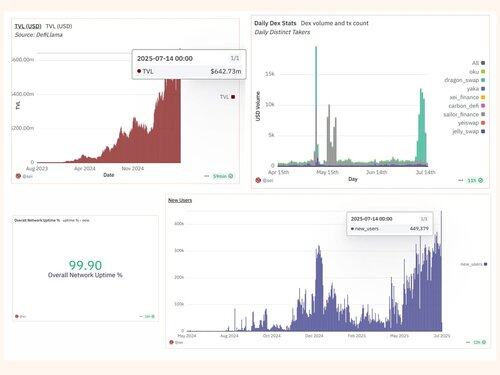This screenshot has width=500, height=375.
Task: Click the refresh check icon next to 11h
Action: pyautogui.click(x=480, y=180)
